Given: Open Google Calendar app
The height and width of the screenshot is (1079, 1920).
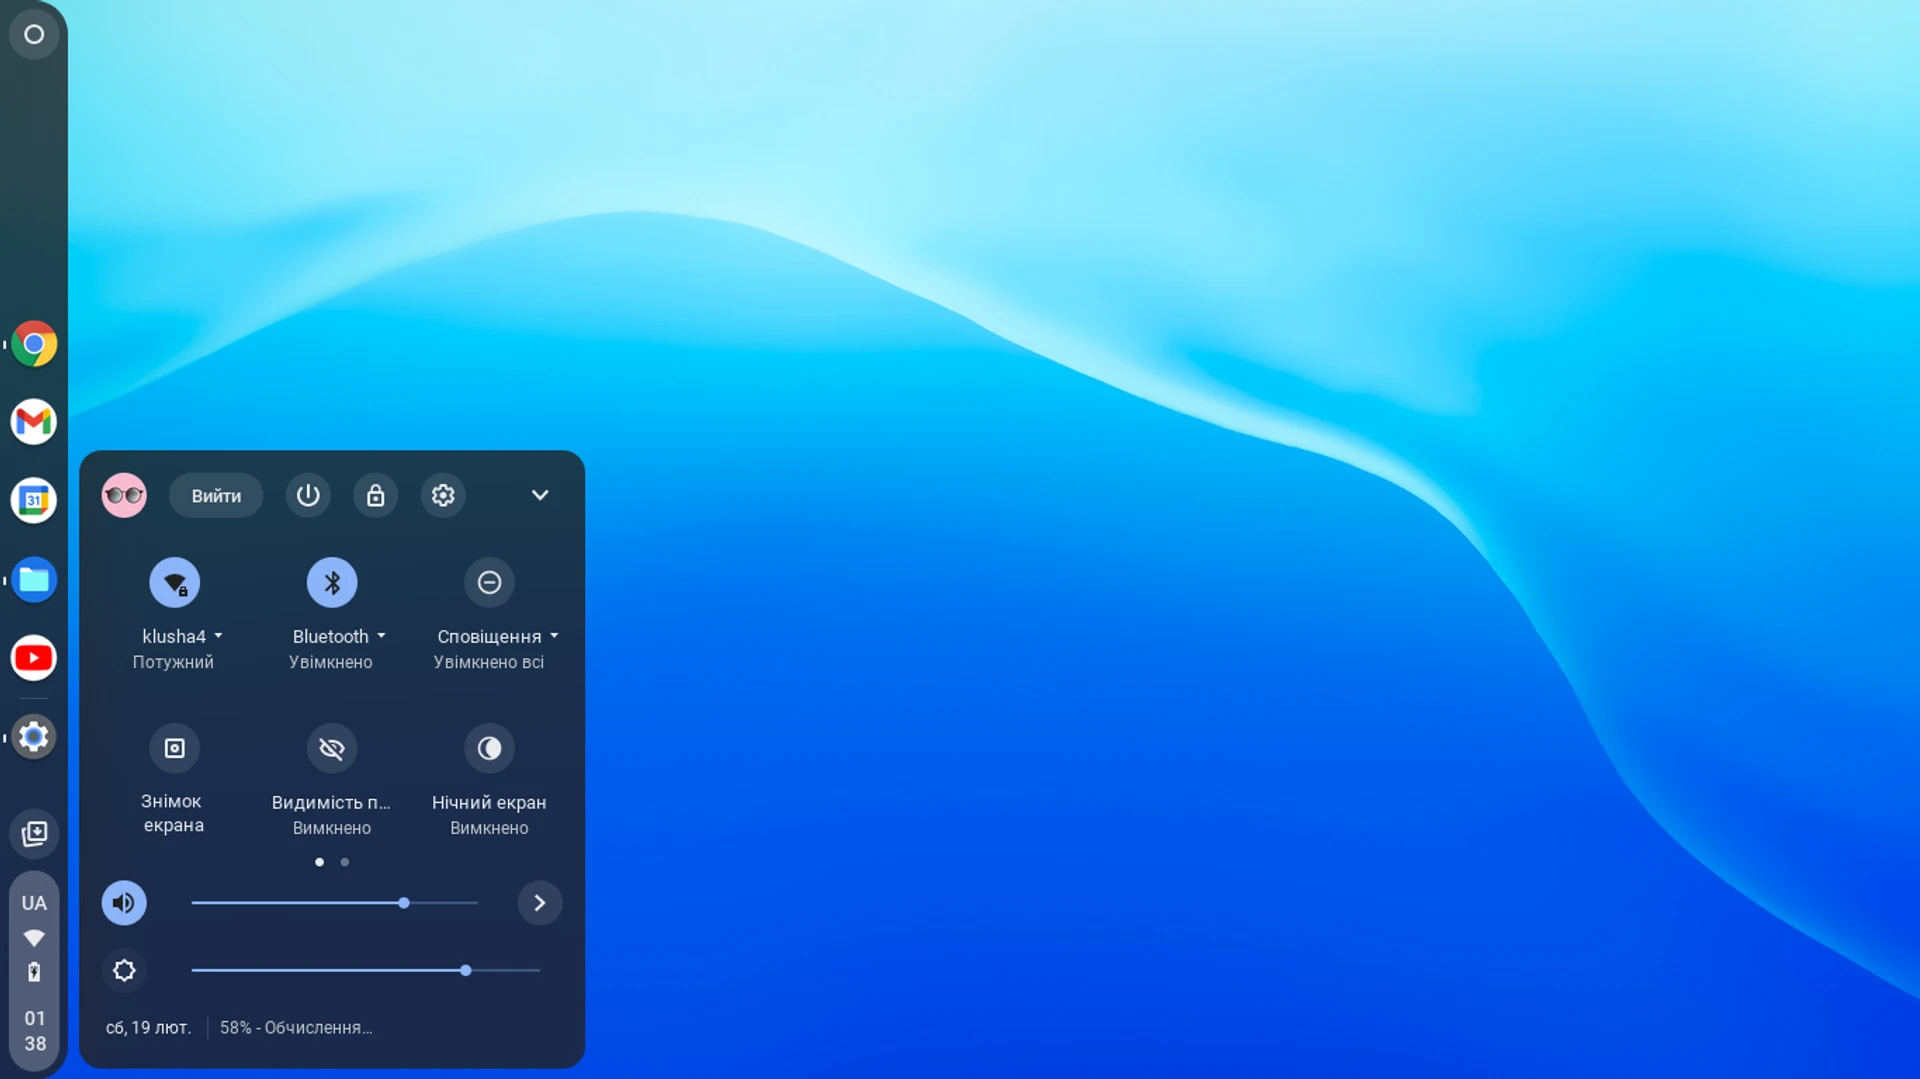Looking at the screenshot, I should click(33, 500).
